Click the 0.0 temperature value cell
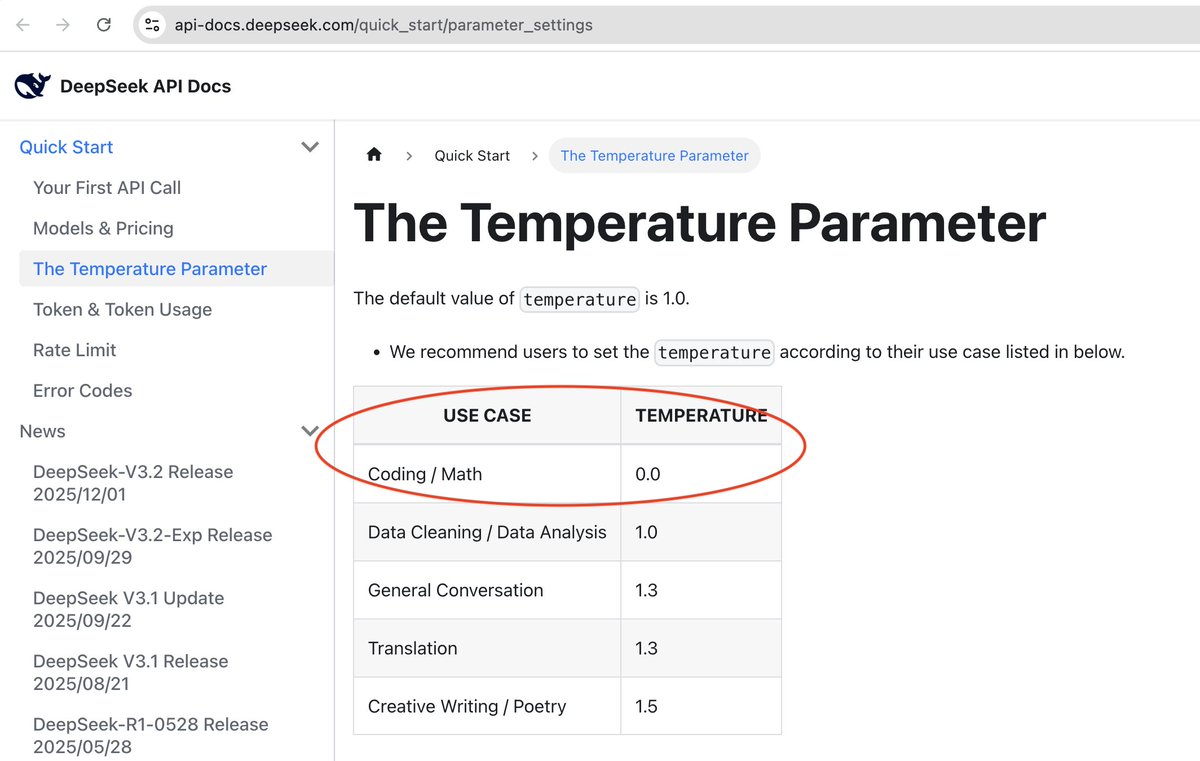The width and height of the screenshot is (1200, 761). pyautogui.click(x=701, y=474)
